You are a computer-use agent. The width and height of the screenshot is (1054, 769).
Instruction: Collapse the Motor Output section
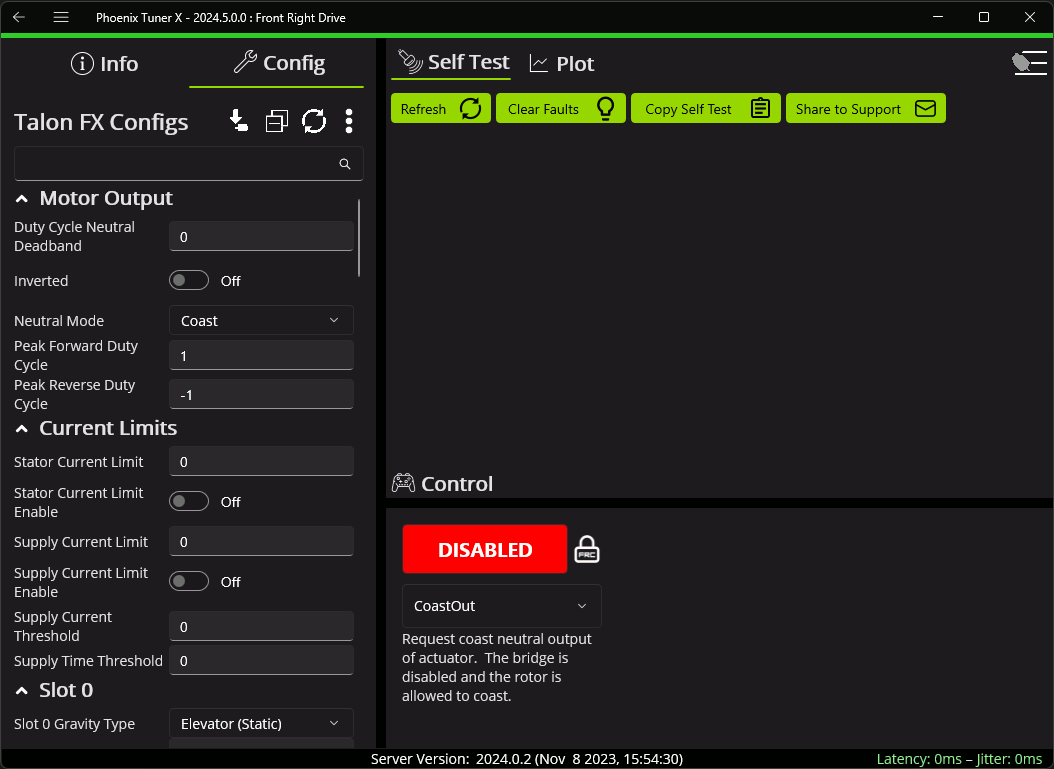pos(22,198)
